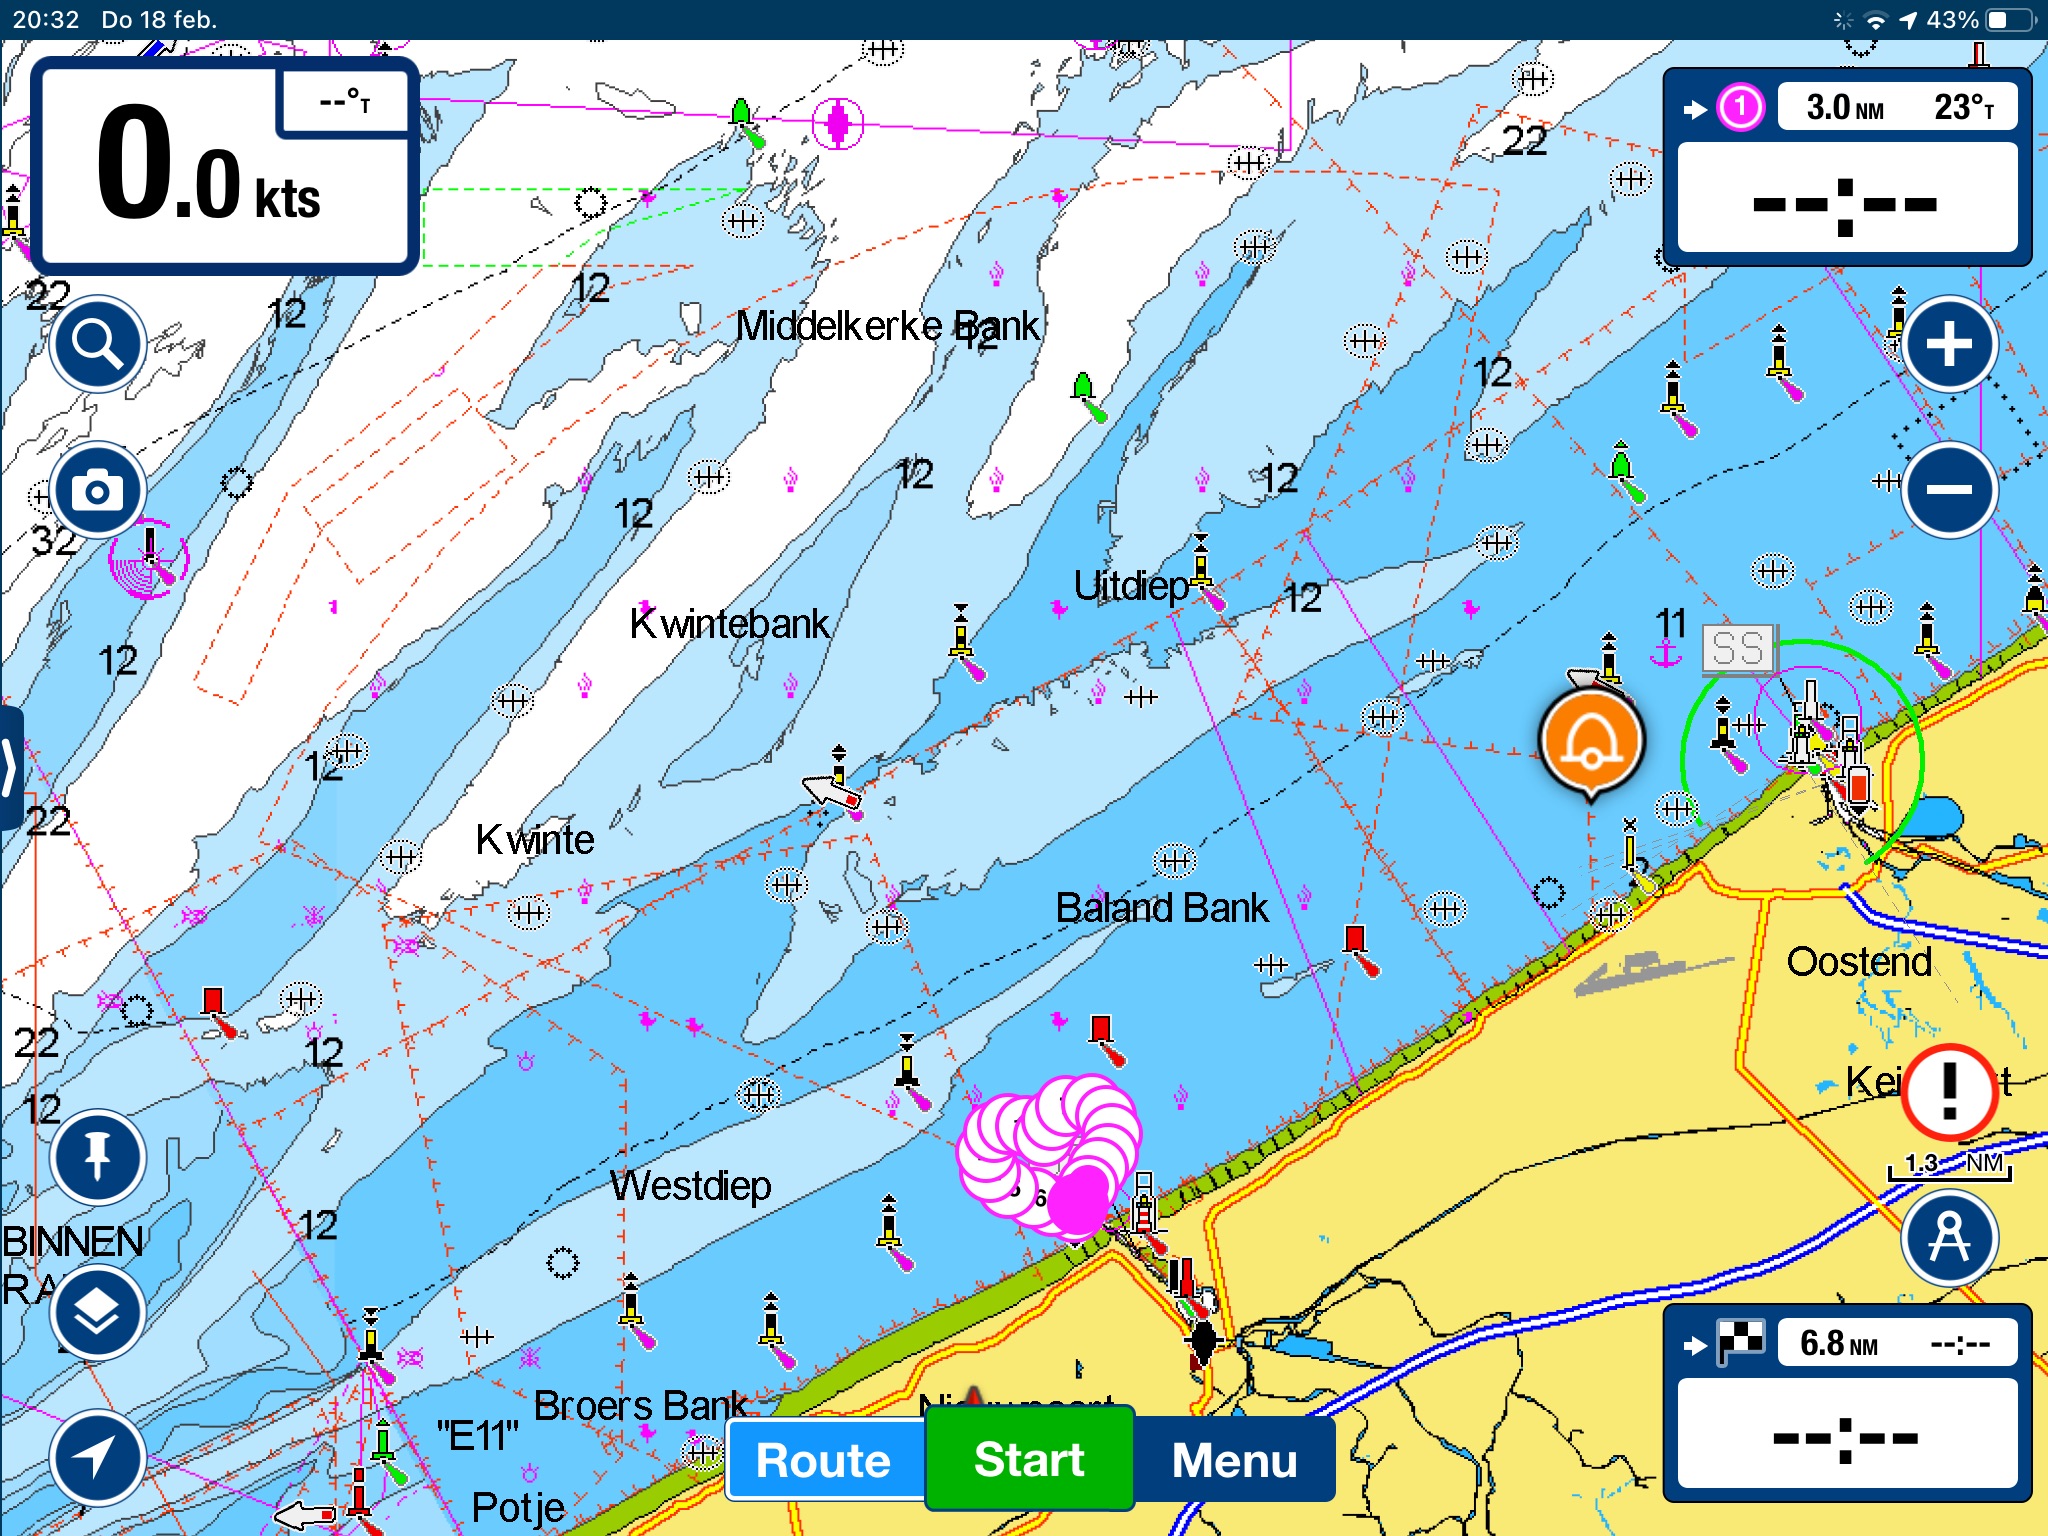Screen dimensions: 2048x1536
Task: Open the Route tab
Action: pyautogui.click(x=825, y=1460)
